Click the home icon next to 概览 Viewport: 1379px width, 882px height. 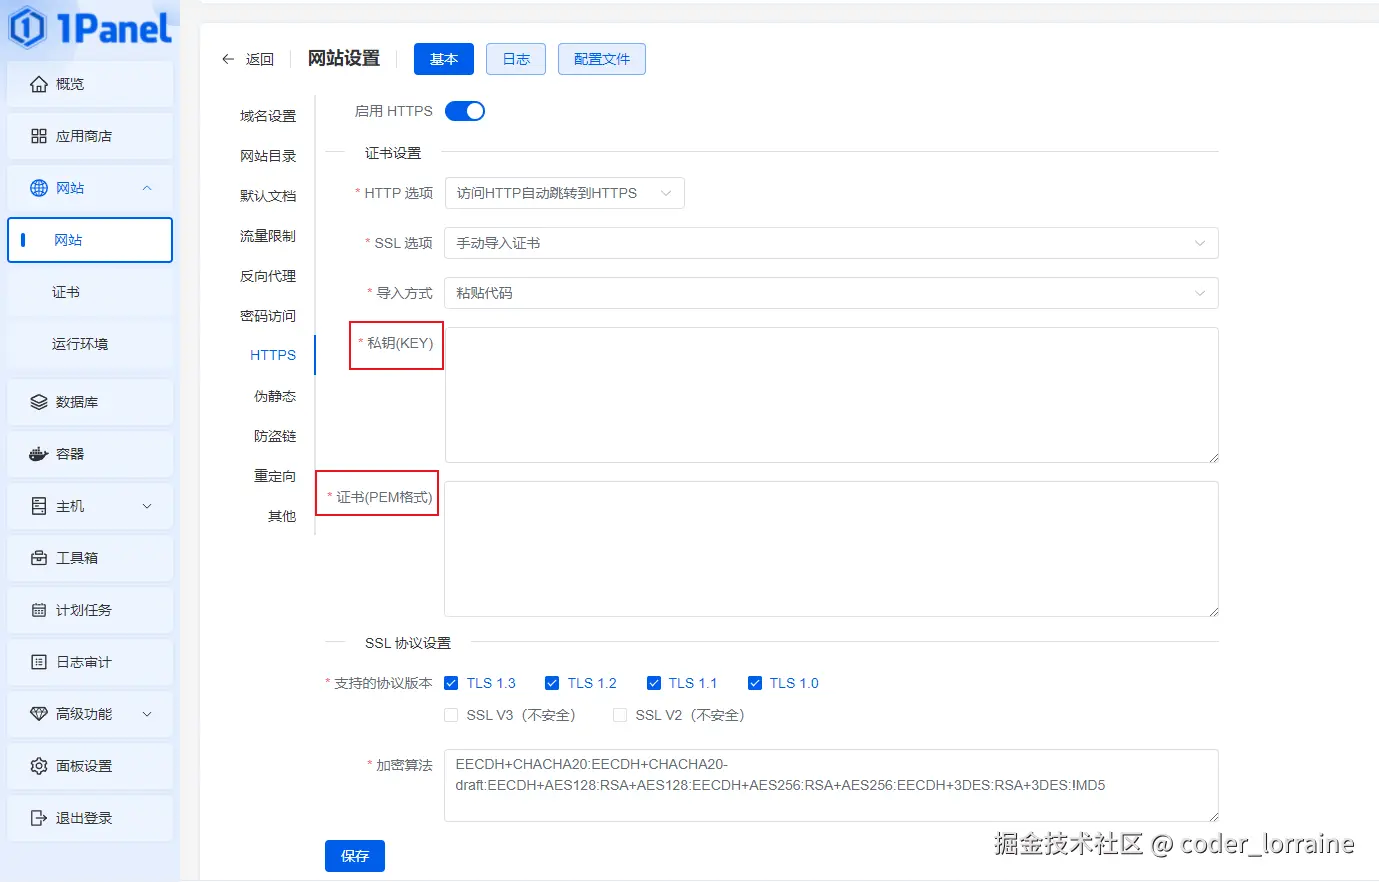click(39, 84)
